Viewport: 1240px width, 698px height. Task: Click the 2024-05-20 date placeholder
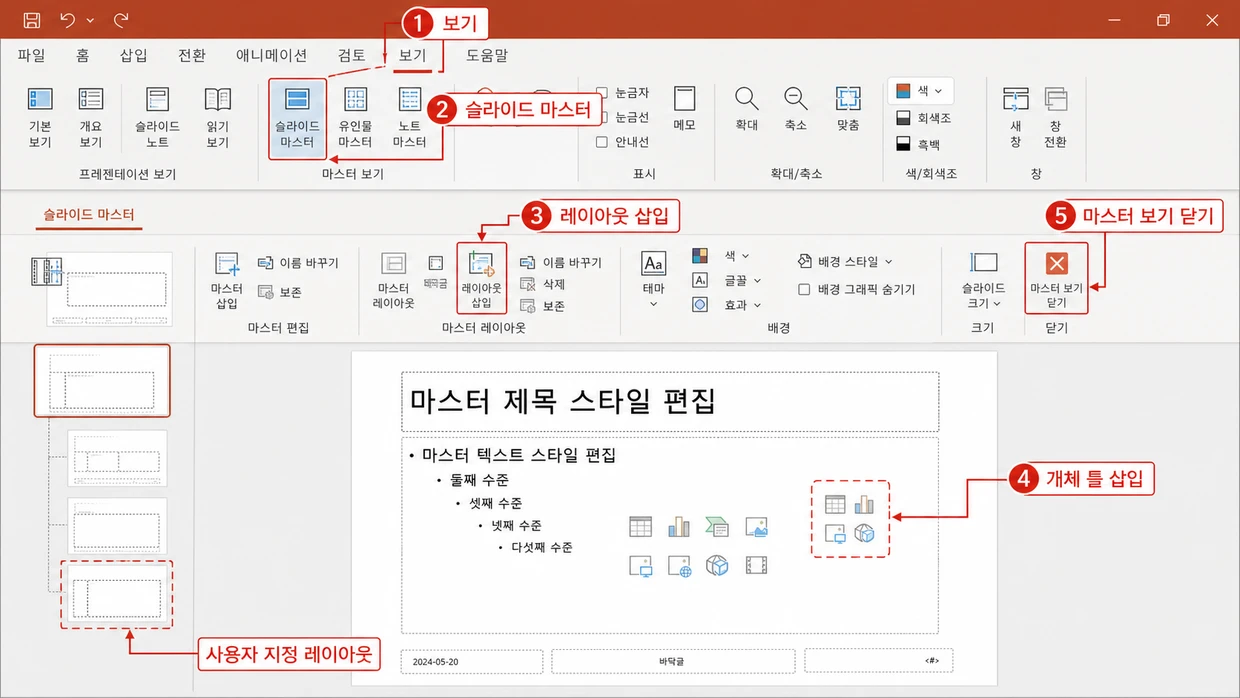[472, 661]
